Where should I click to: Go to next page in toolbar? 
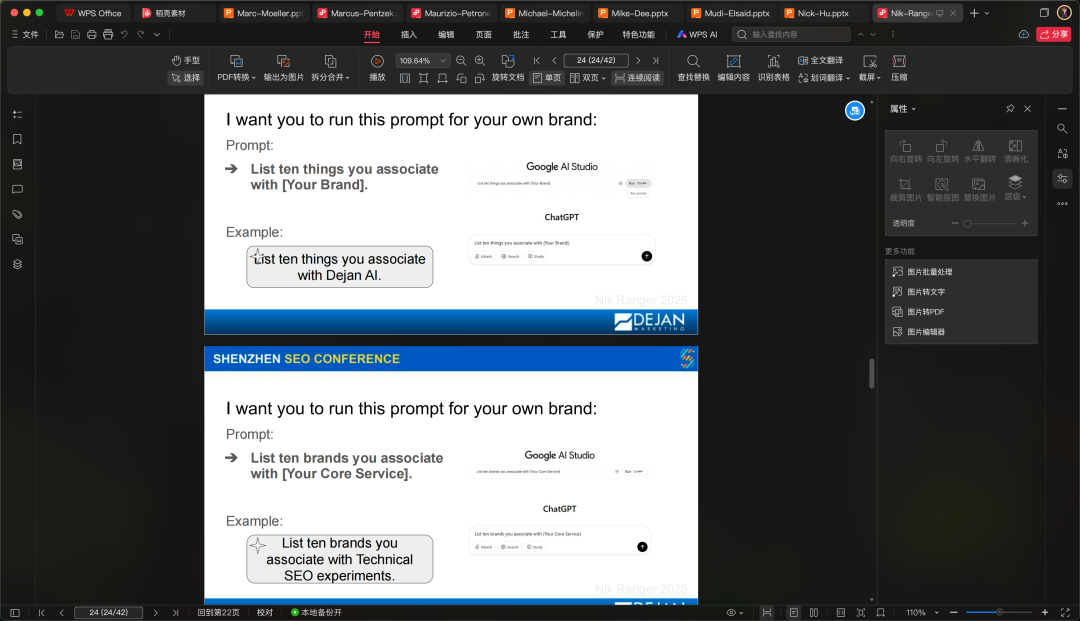(x=638, y=61)
